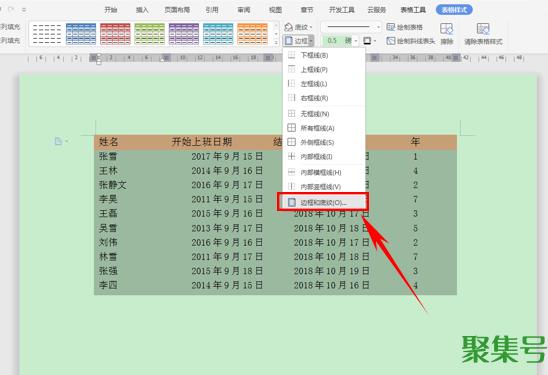Switch to the 开始 tab
This screenshot has width=548, height=375.
pyautogui.click(x=110, y=10)
